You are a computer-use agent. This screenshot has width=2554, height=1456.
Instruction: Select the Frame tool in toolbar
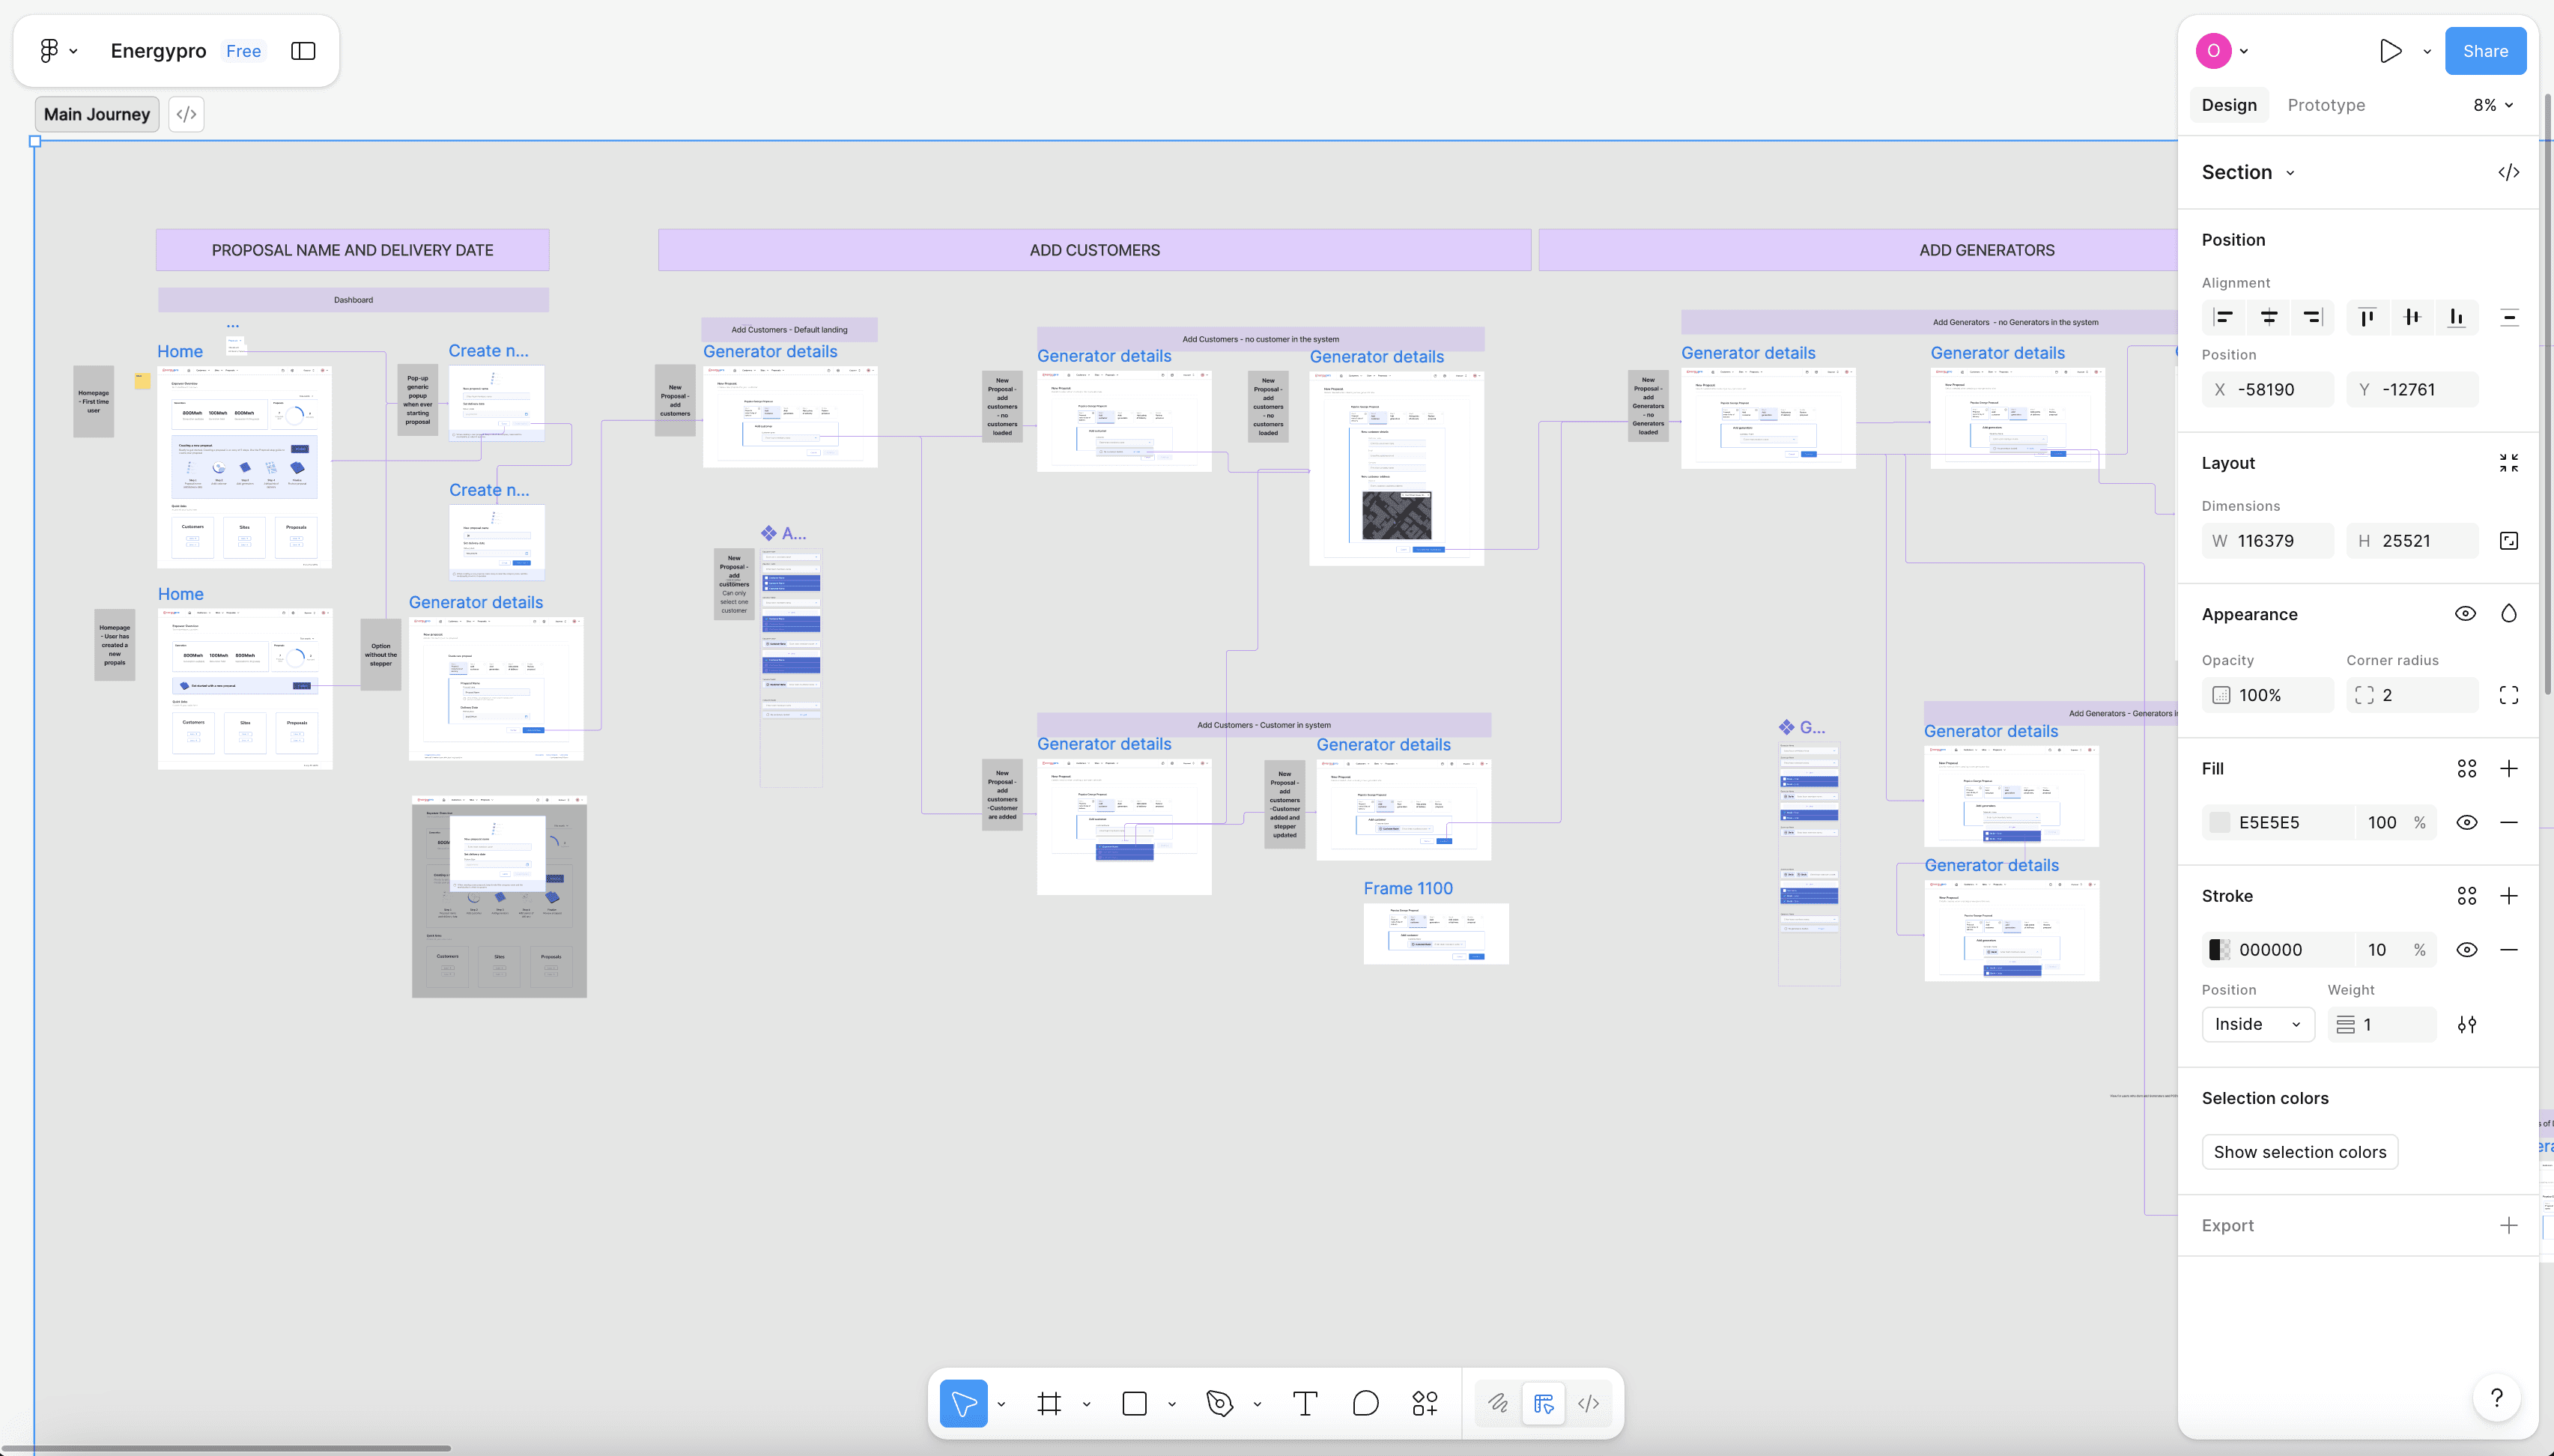click(1049, 1403)
